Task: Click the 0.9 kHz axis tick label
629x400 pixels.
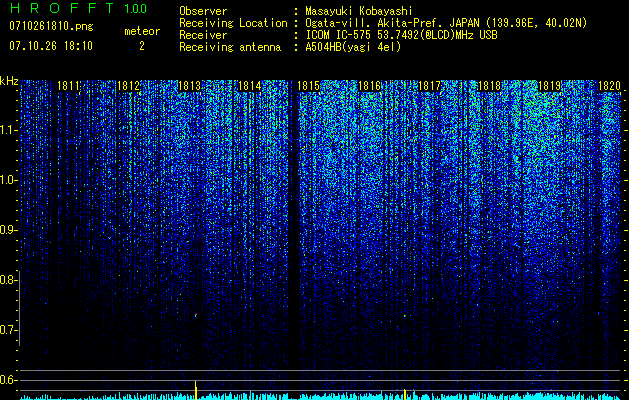Action: click(x=8, y=230)
